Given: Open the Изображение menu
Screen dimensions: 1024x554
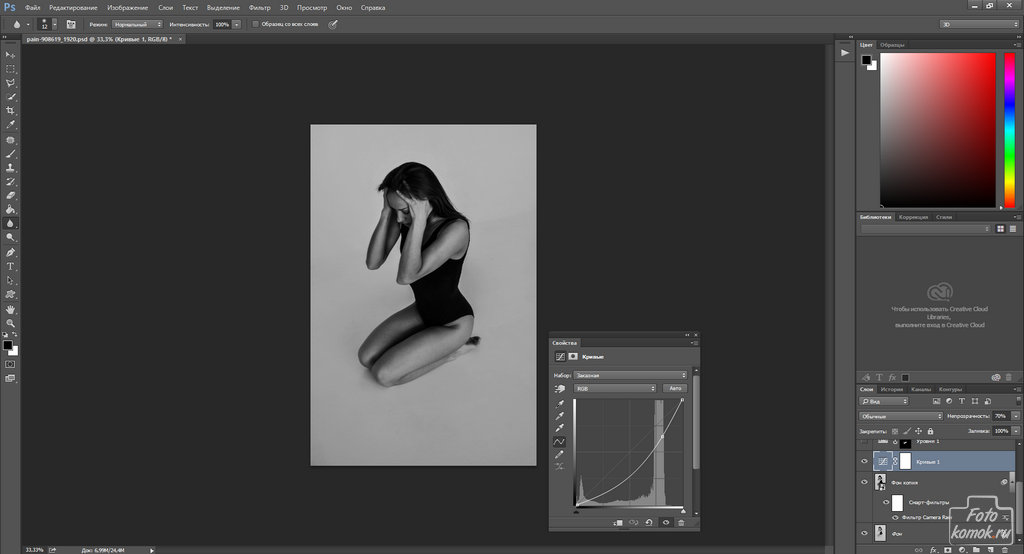Looking at the screenshot, I should pos(127,8).
